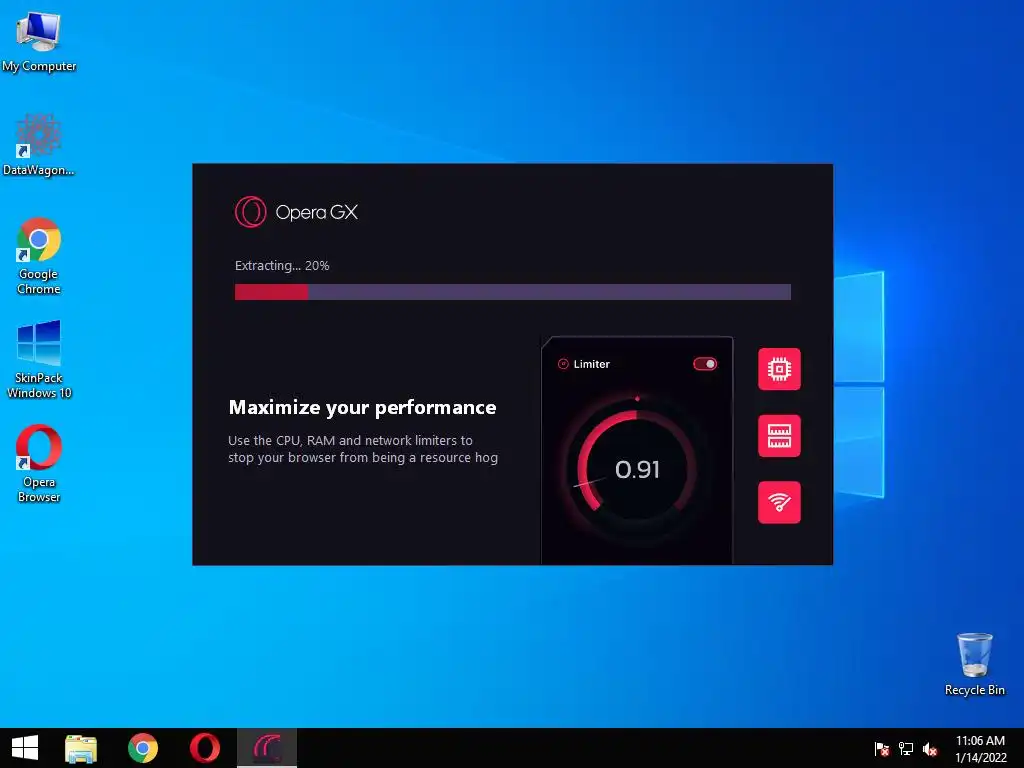
Task: Select the Google Chrome desktop shortcut
Action: tap(39, 256)
